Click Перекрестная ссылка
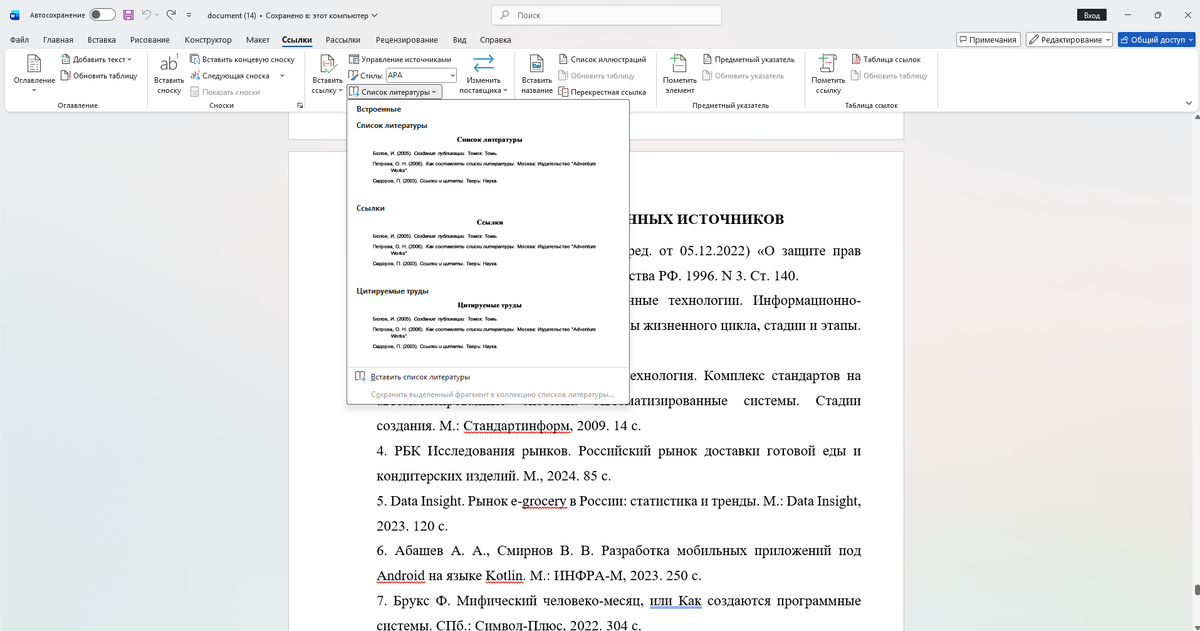This screenshot has width=1200, height=631. click(602, 91)
